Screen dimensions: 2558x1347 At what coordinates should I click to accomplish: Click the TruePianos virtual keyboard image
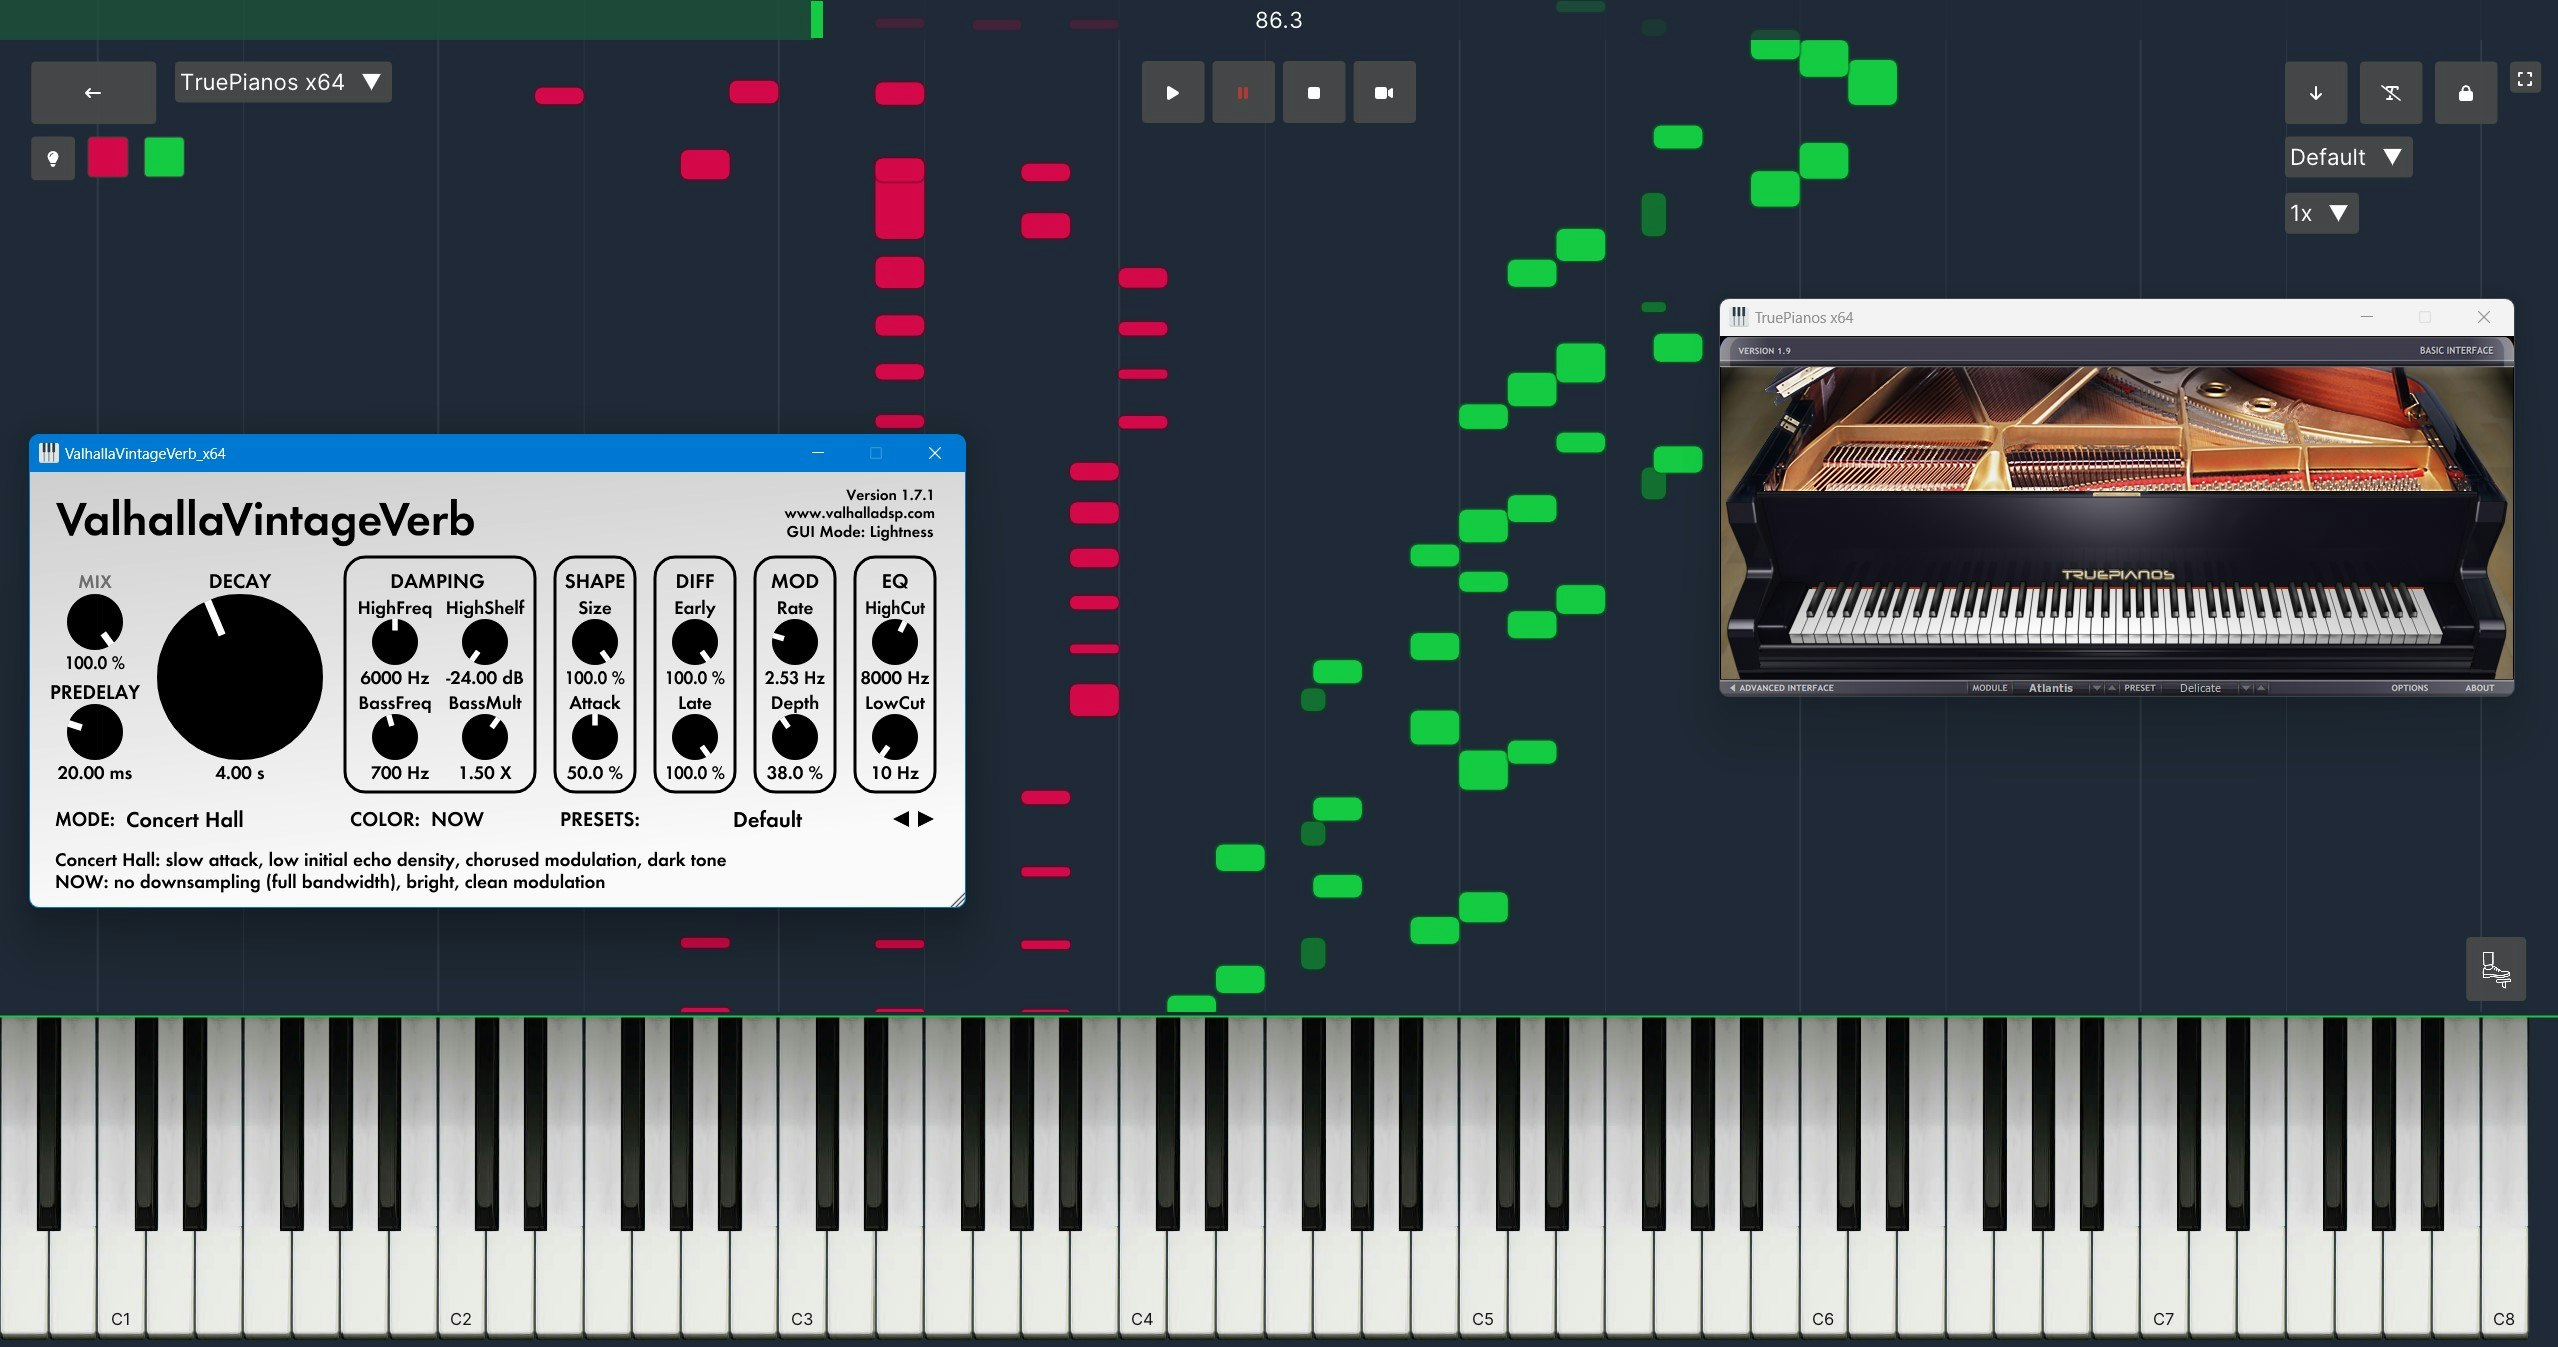pyautogui.click(x=2115, y=615)
